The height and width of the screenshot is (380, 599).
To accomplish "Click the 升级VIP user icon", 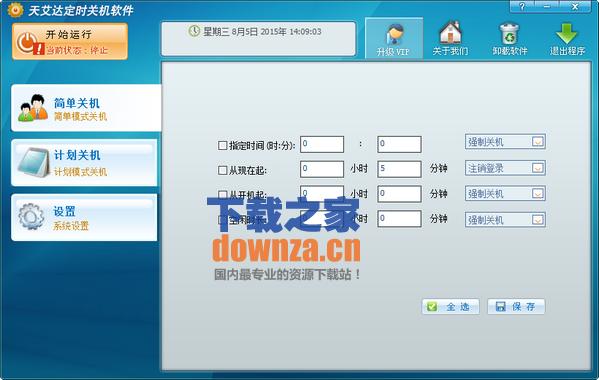I will (394, 34).
